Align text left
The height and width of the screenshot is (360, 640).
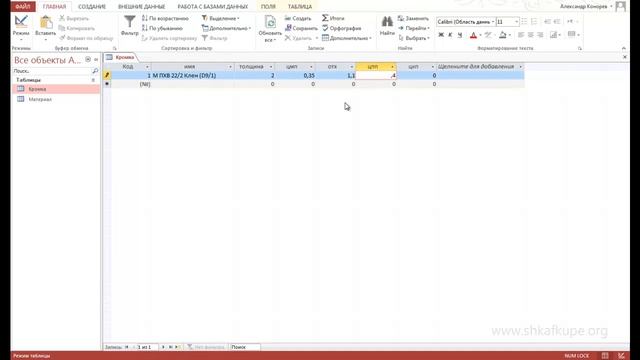tap(521, 35)
